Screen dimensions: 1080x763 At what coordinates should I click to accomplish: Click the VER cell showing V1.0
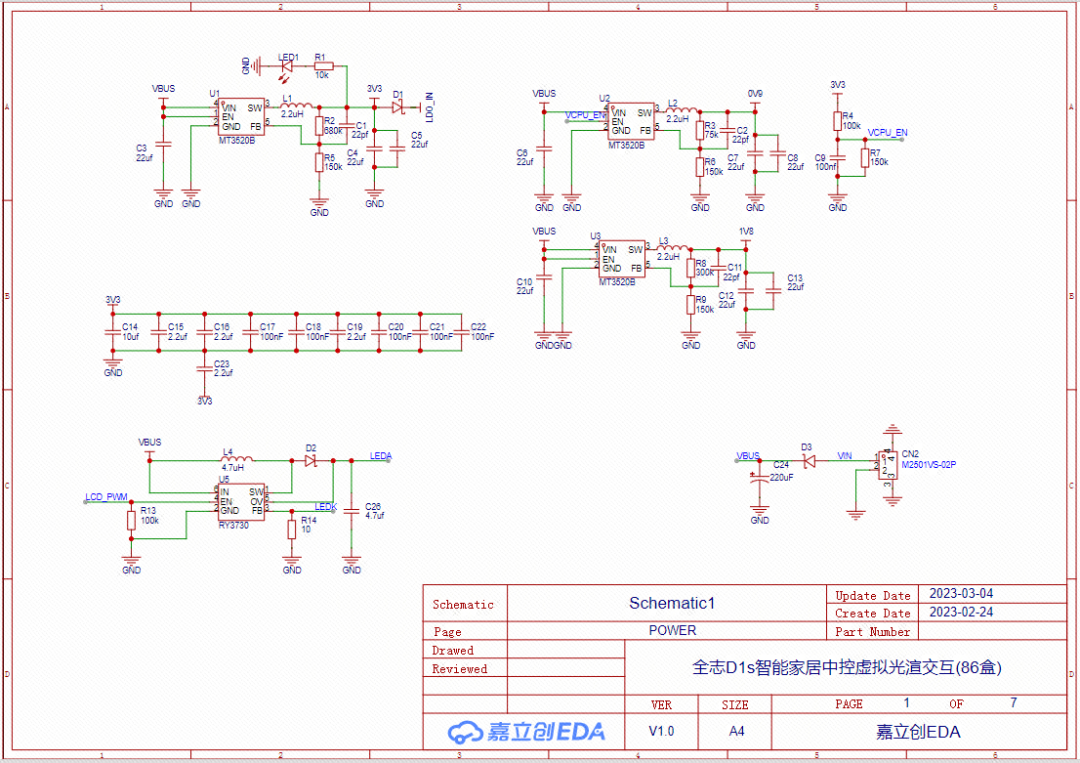[661, 731]
